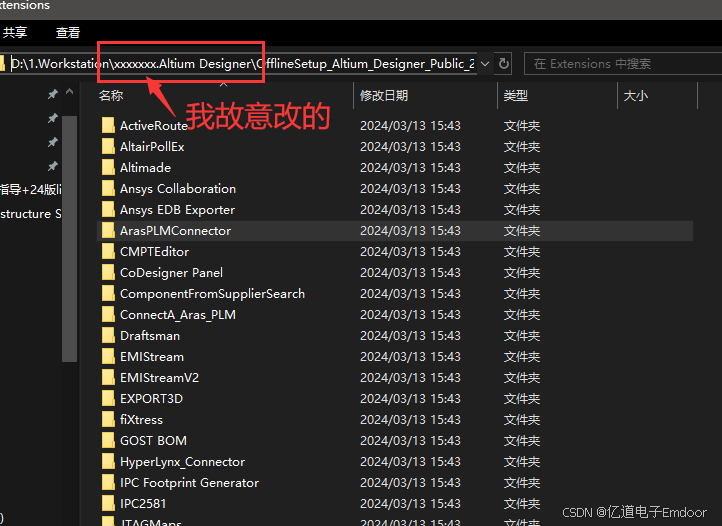Viewport: 722px width, 526px height.
Task: Click the 在 Extensions 中搜索 search box
Action: 623,64
